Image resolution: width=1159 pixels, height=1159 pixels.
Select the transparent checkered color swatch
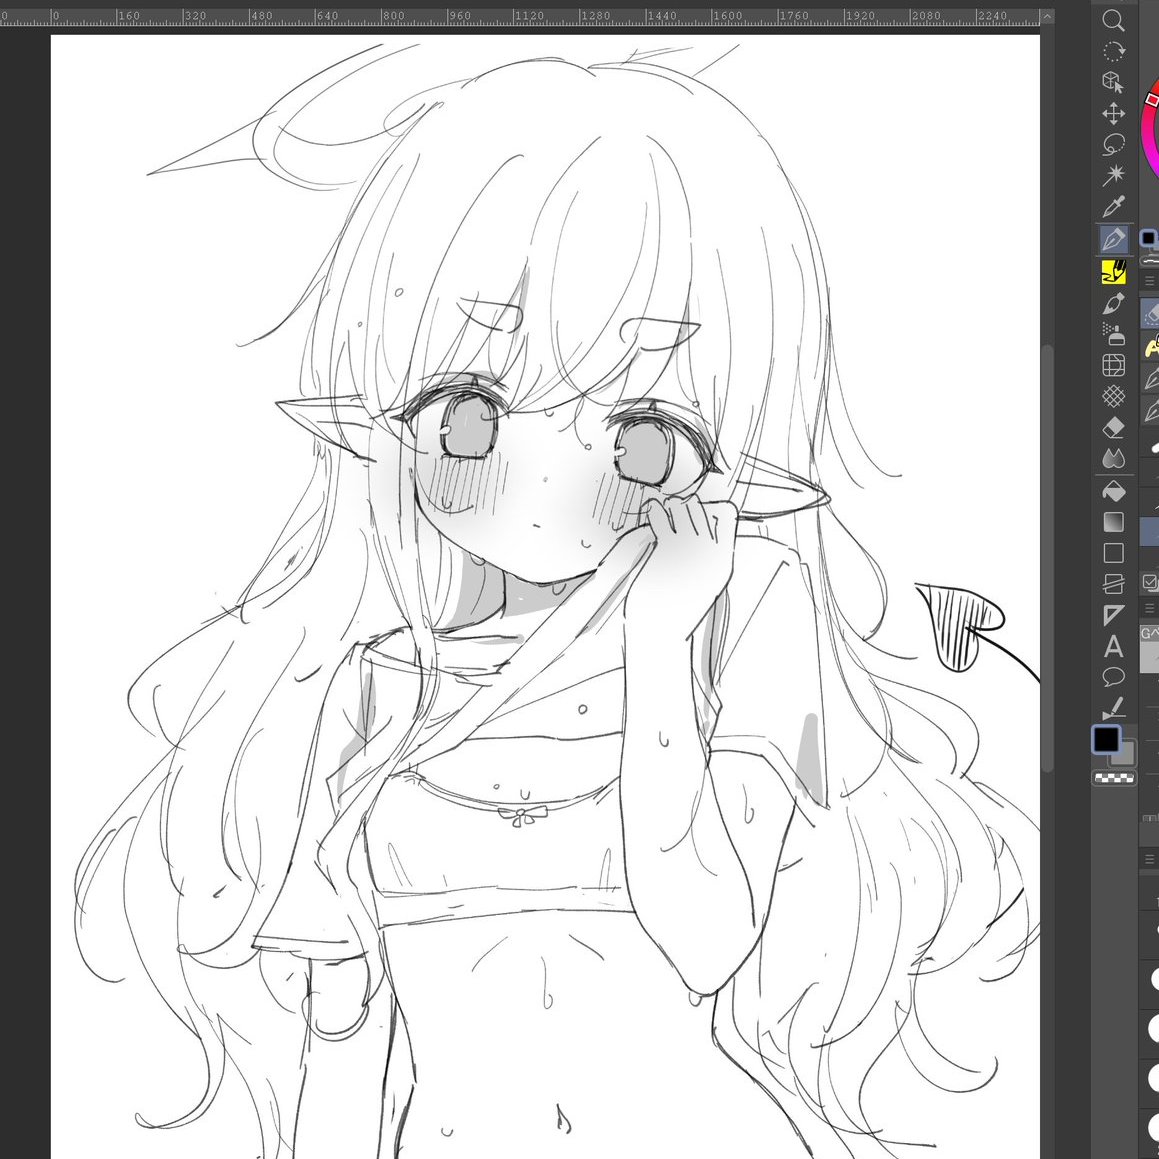pyautogui.click(x=1114, y=778)
